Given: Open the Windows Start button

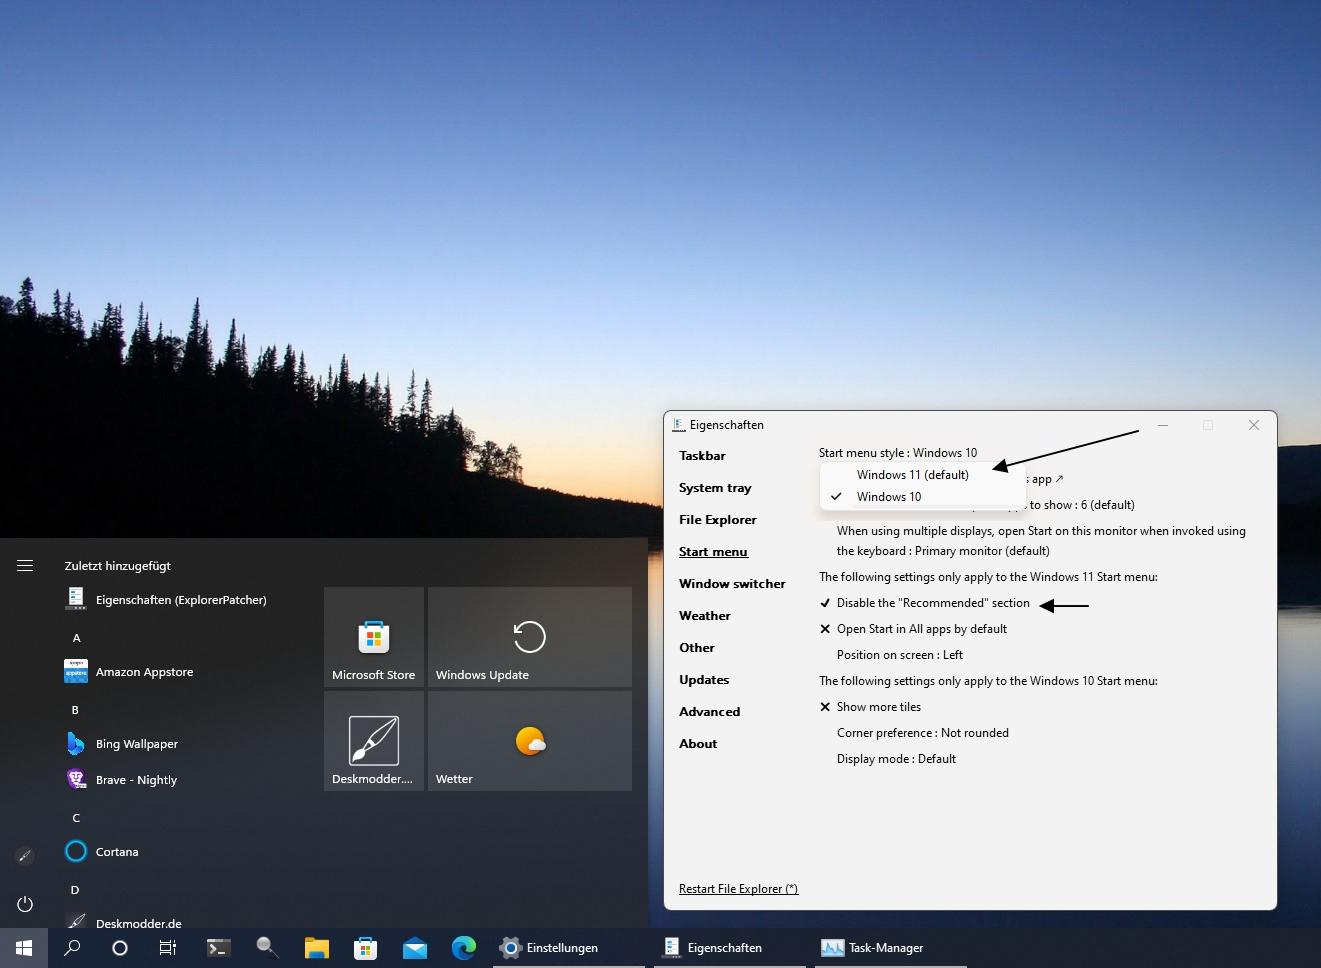Looking at the screenshot, I should click(24, 947).
